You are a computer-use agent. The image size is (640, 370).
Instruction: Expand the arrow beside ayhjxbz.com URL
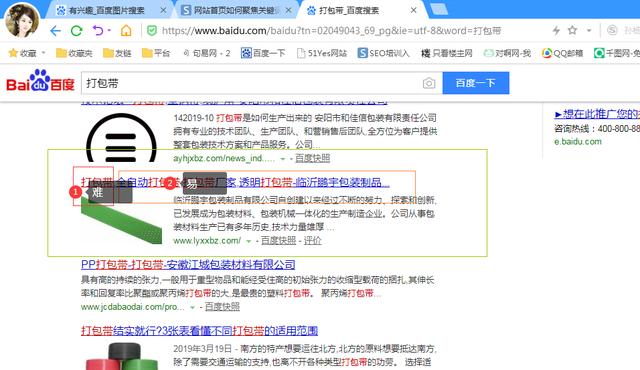tap(282, 159)
